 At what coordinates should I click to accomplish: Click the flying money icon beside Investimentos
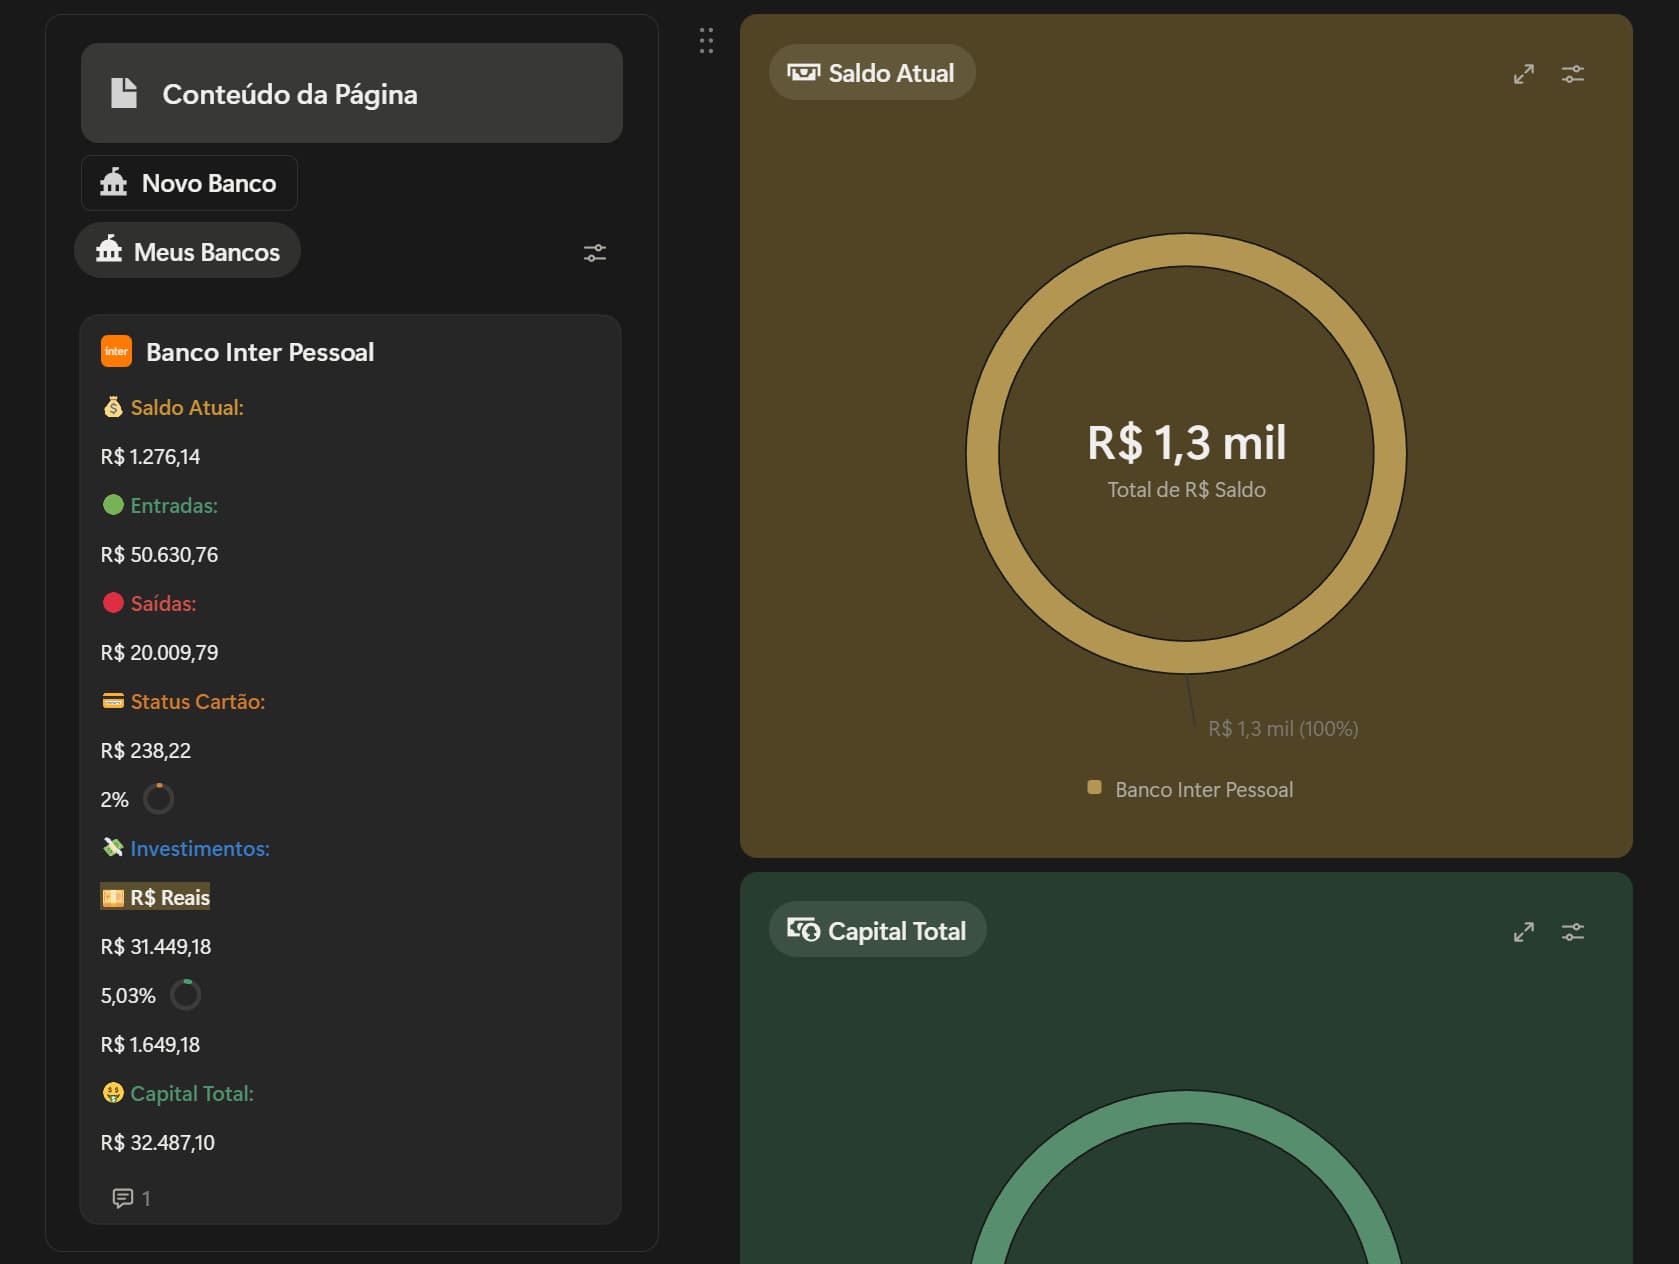(x=113, y=848)
